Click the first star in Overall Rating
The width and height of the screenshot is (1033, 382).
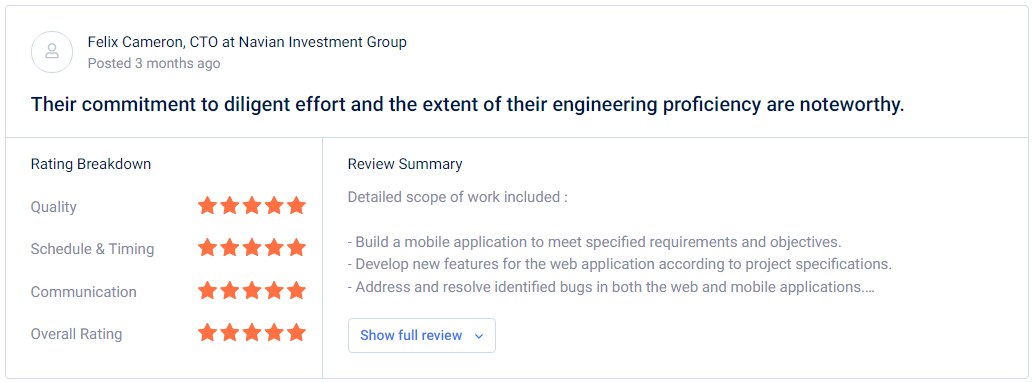[x=208, y=333]
